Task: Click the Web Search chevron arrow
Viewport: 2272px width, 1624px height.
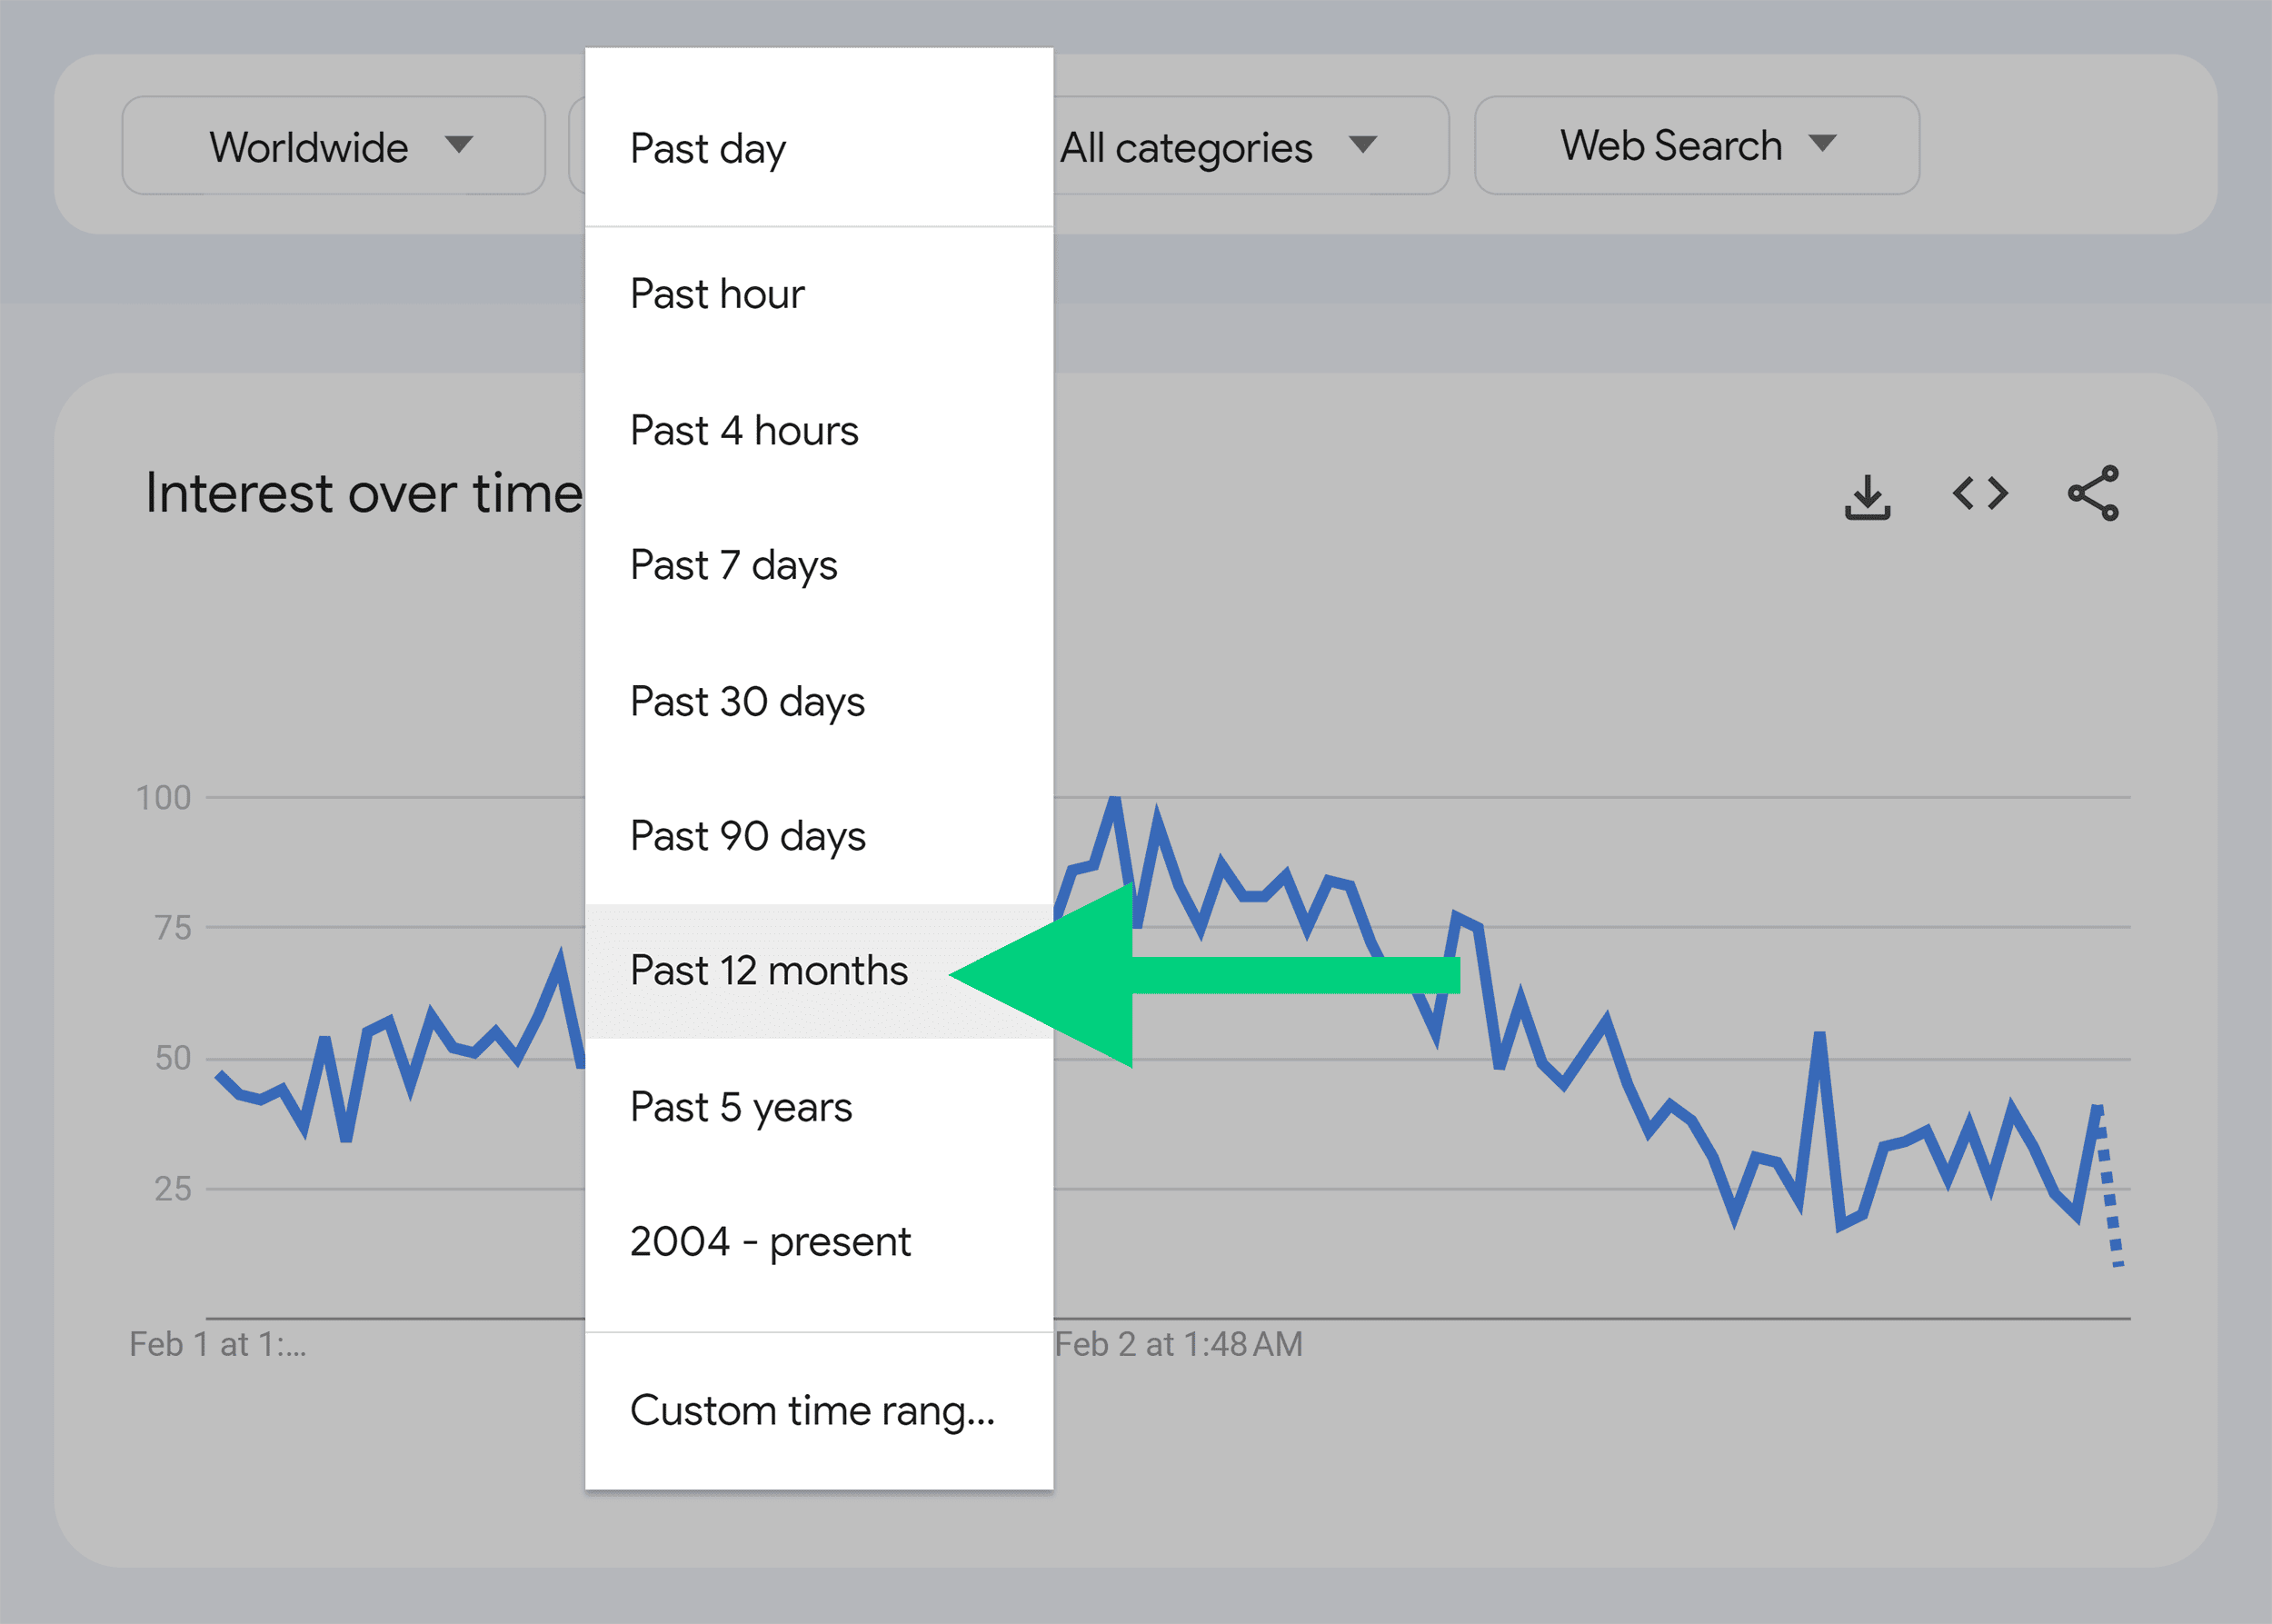Action: tap(1823, 144)
